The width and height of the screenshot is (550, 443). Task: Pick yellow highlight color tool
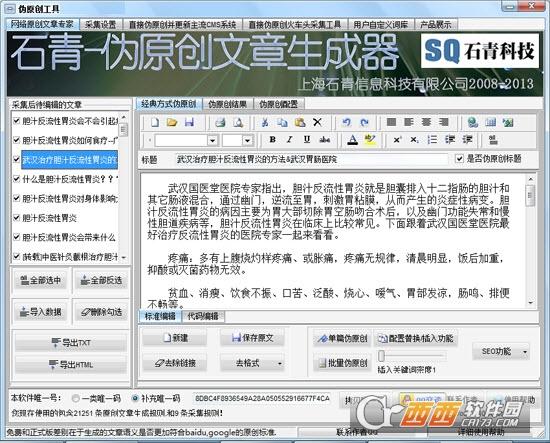pyautogui.click(x=370, y=140)
